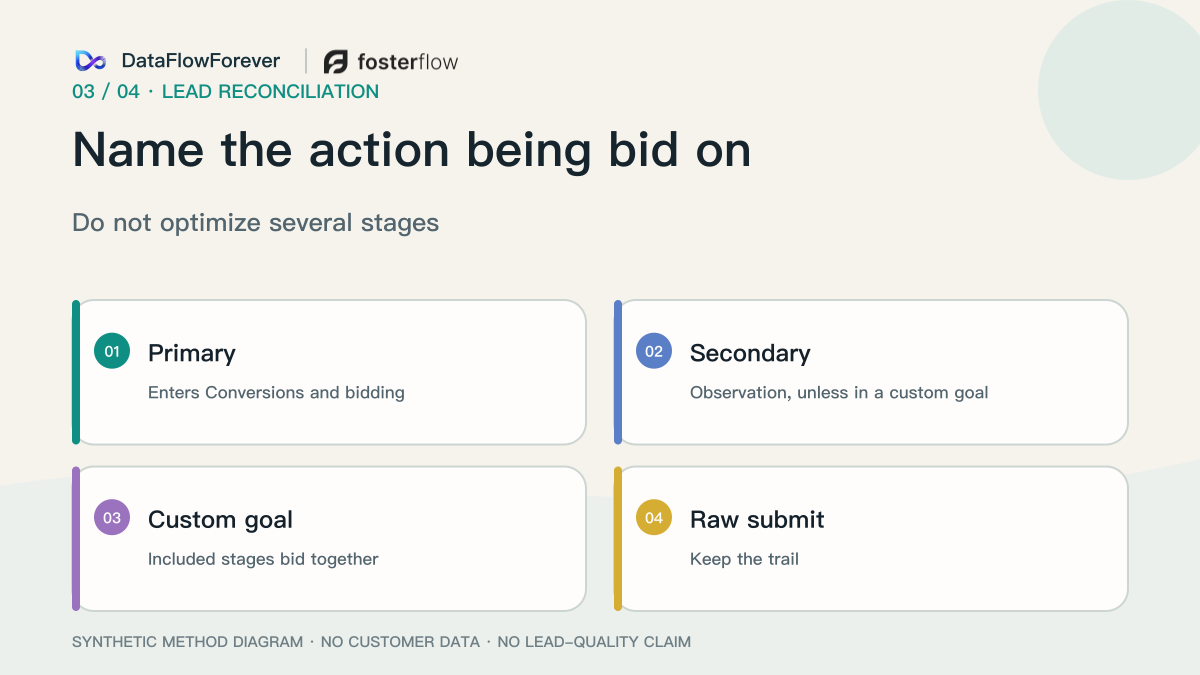Click 'Included stages bid together' description
1200x675 pixels.
[263, 559]
